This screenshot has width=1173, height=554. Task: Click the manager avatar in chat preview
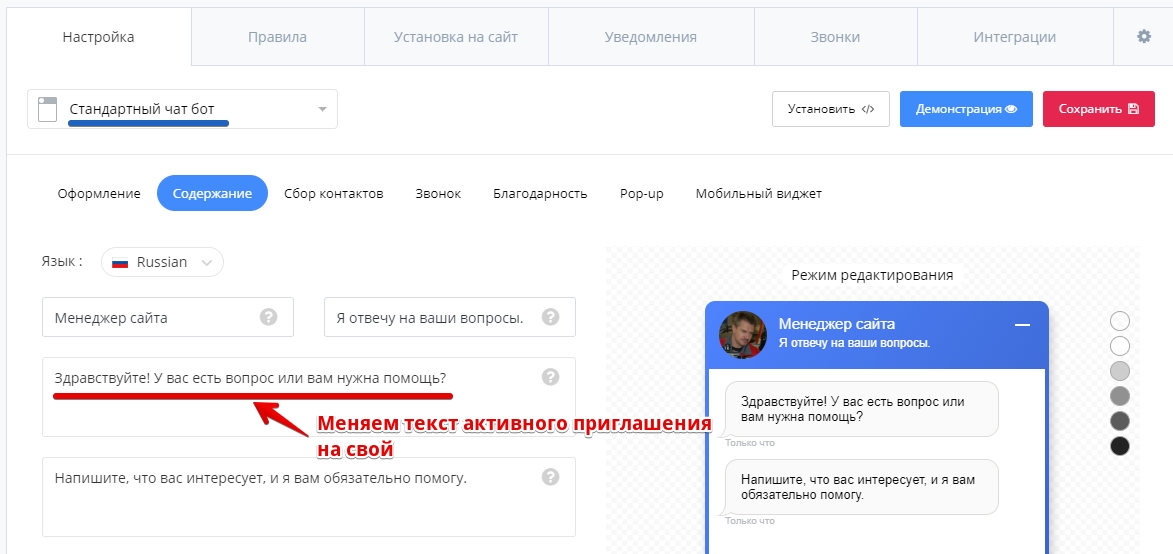pos(743,334)
